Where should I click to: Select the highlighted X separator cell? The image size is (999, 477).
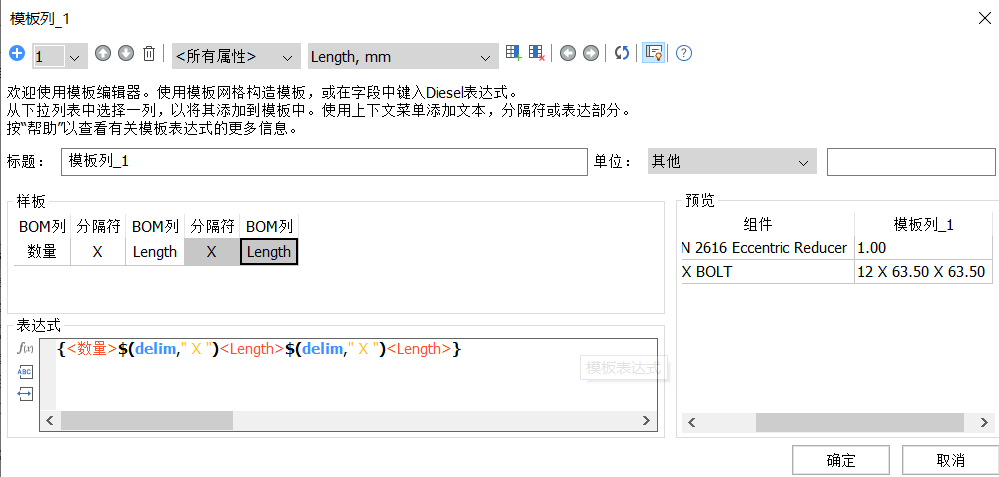(212, 252)
